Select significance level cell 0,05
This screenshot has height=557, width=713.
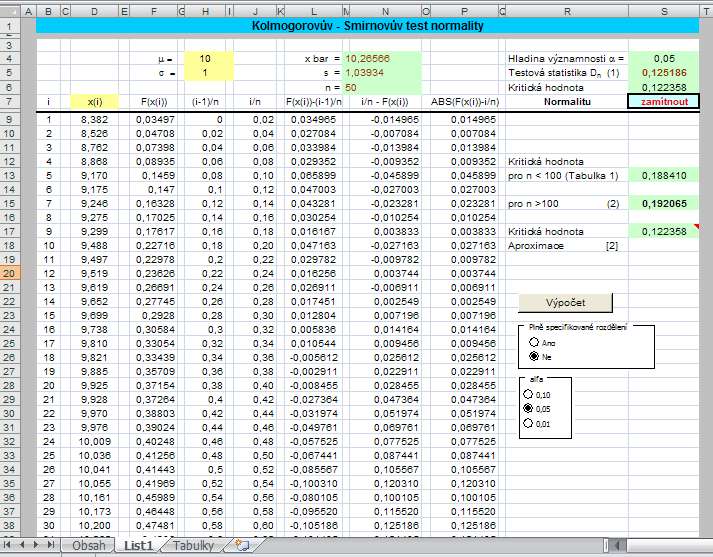[664, 59]
